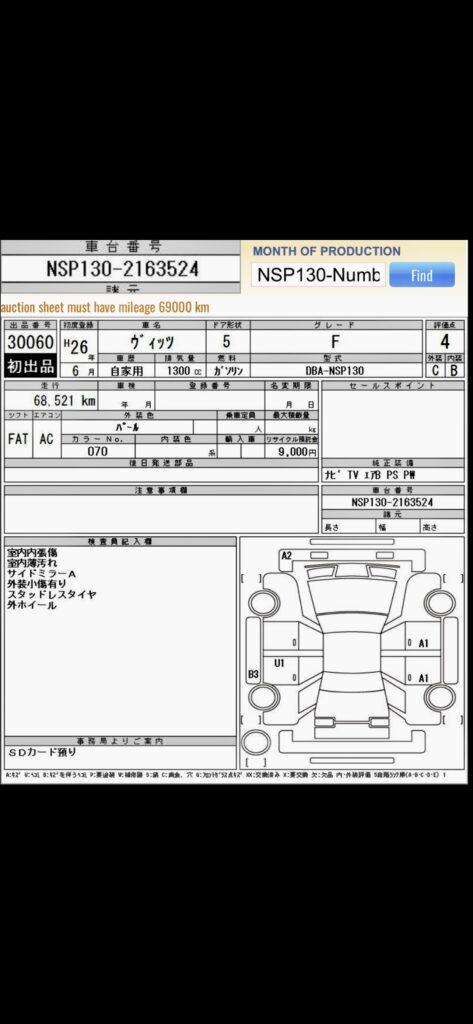Viewport: 473px width, 1024px height.
Task: Select the 検査員記入欄 section header
Action: [x=120, y=542]
